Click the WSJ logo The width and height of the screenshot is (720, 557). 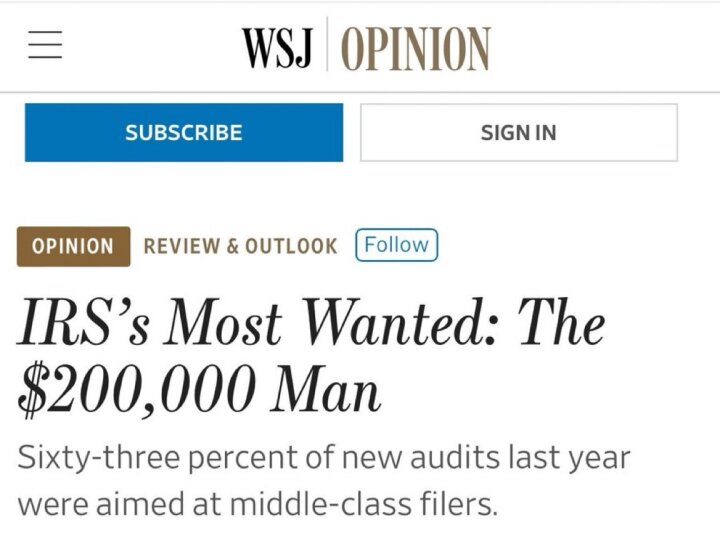(x=278, y=48)
